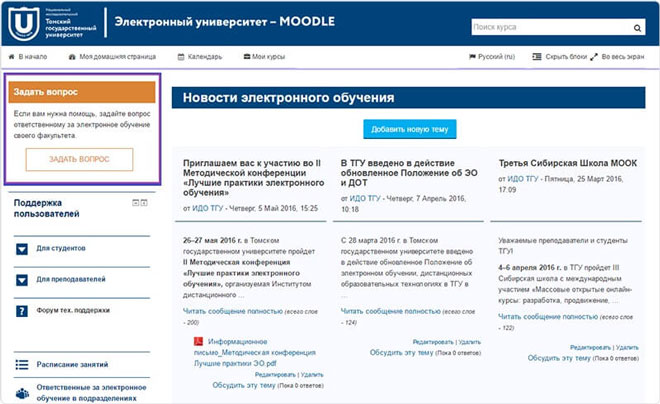The width and height of the screenshot is (660, 404).
Task: Collapse the Поддержка пользователей block
Action: (136, 203)
